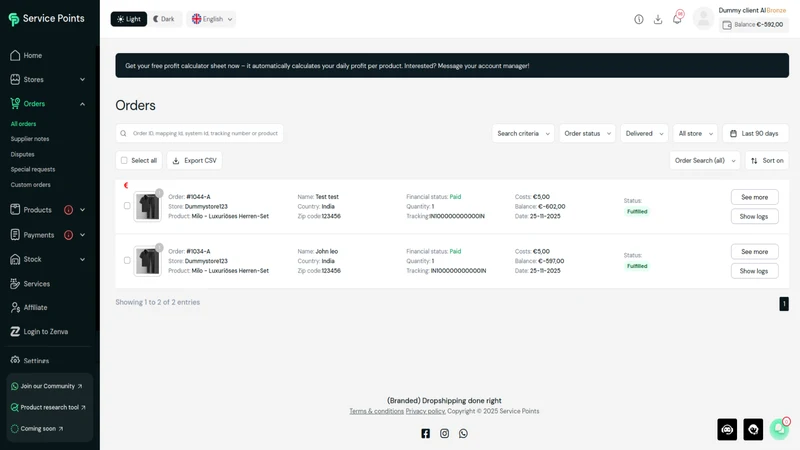Image resolution: width=800 pixels, height=450 pixels.
Task: Click Export CSV button
Action: (194, 160)
